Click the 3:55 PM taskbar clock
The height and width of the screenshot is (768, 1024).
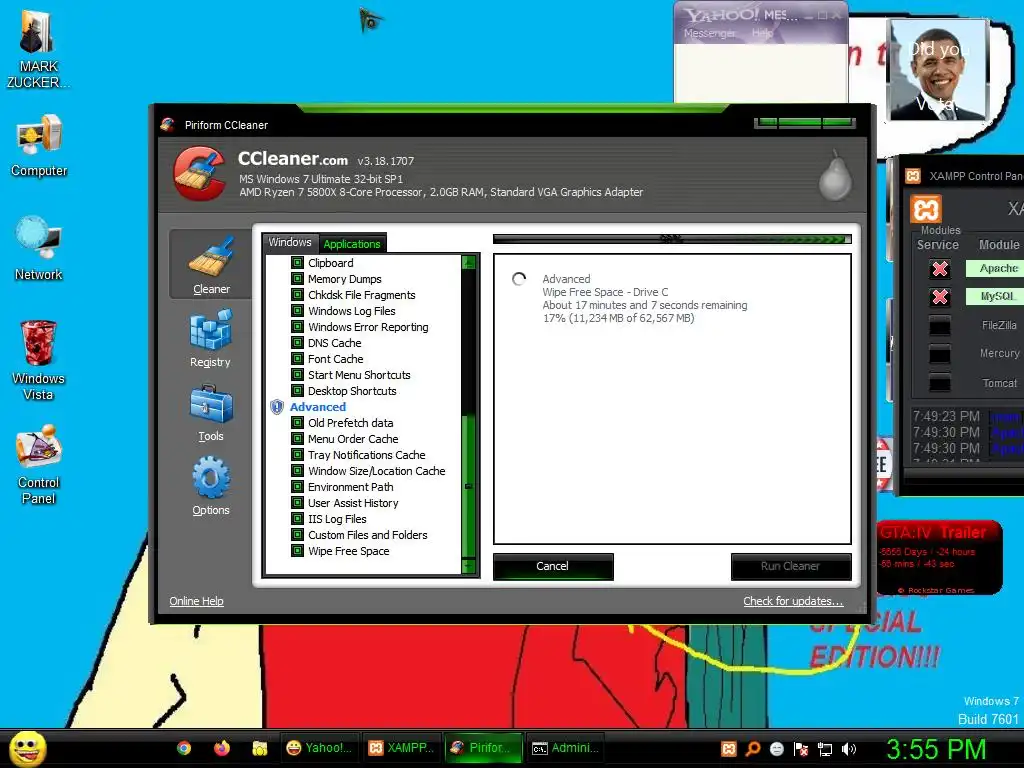(935, 749)
